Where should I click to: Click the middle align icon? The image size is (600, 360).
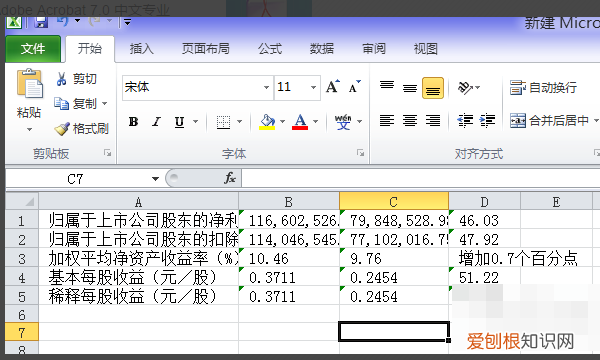410,88
